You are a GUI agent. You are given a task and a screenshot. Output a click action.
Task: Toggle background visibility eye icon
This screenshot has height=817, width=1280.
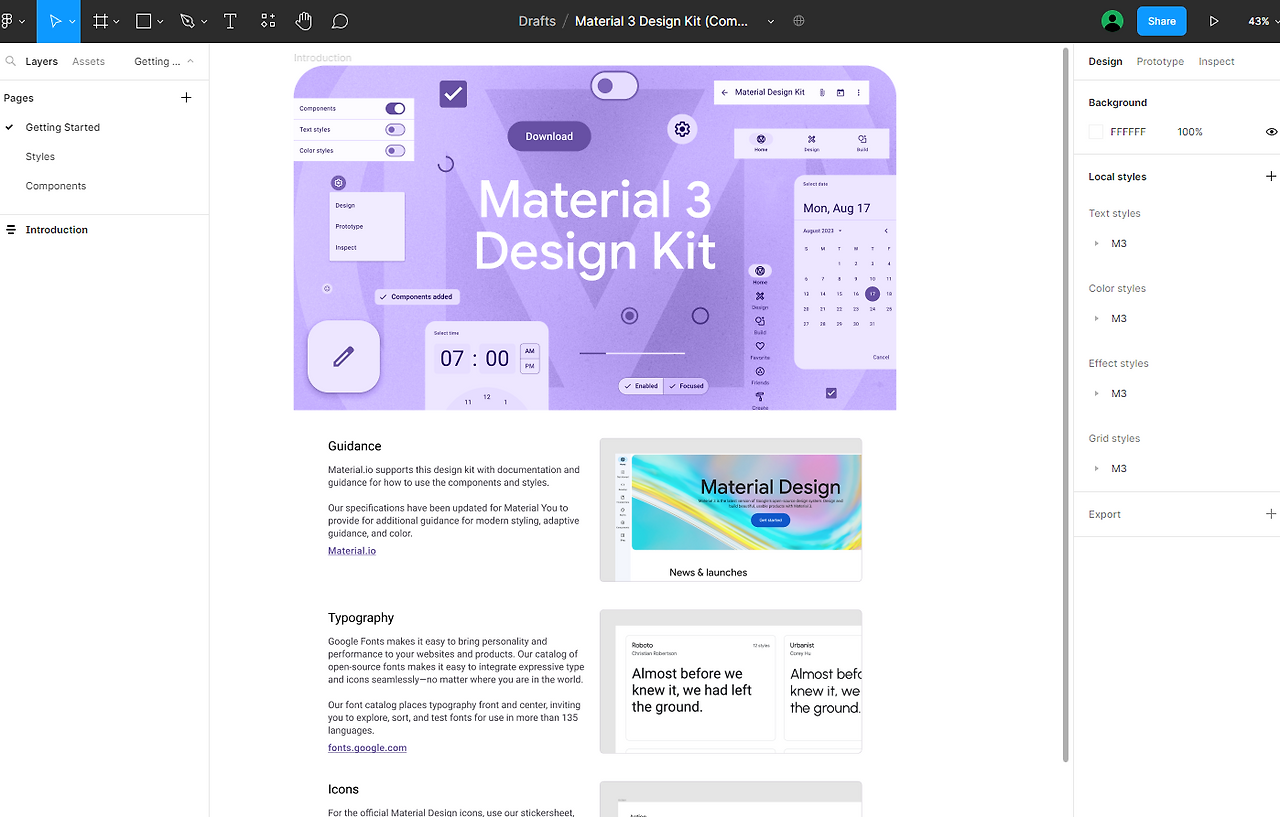(x=1271, y=132)
